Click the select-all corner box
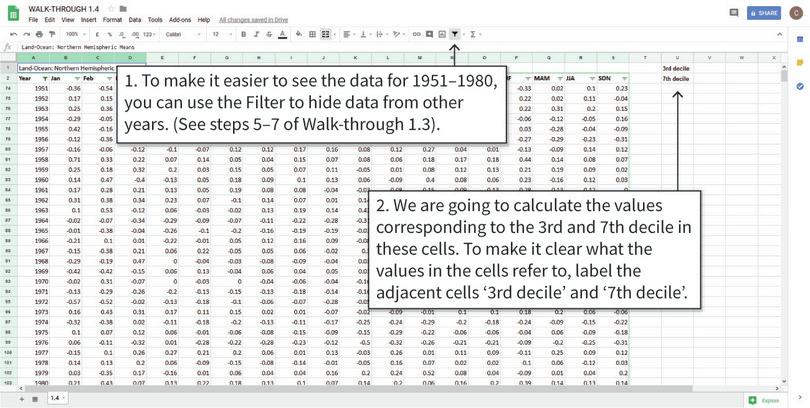Screen dimensions: 810x408 tap(8, 58)
